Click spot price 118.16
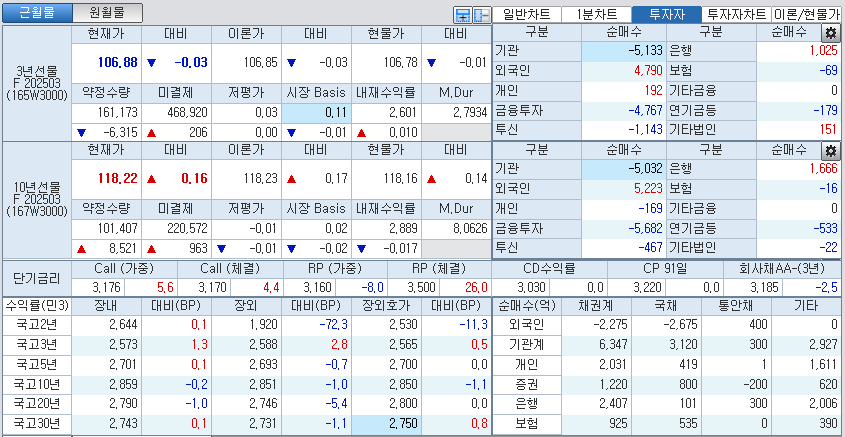This screenshot has height=437, width=845. pyautogui.click(x=400, y=179)
